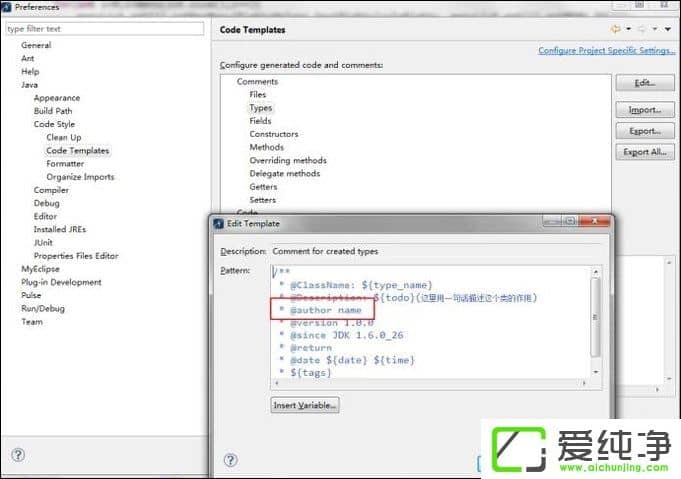Open Build Path preferences
Viewport: 681px width, 479px height.
[53, 111]
